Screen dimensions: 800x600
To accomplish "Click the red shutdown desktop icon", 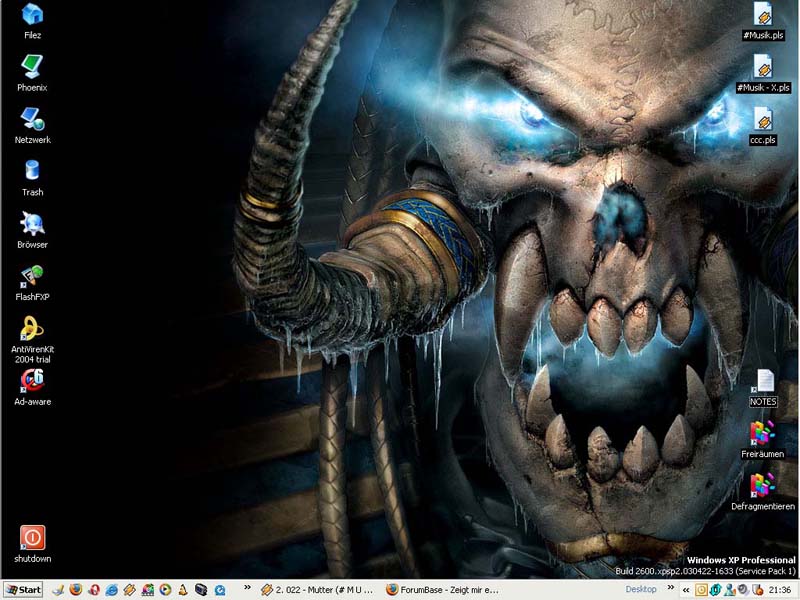I will point(32,544).
